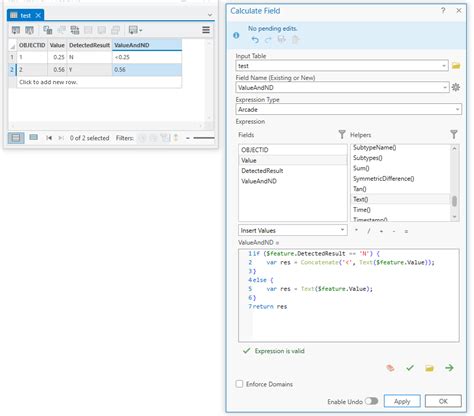
Task: Insert the multiply operator button
Action: point(356,231)
